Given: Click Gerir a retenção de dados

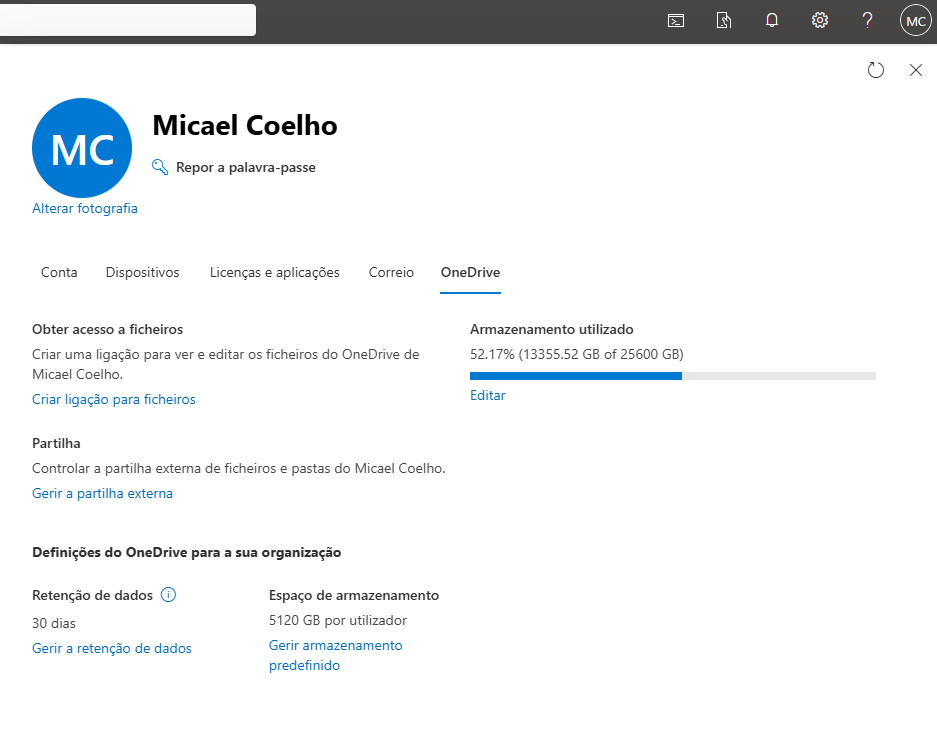Looking at the screenshot, I should (112, 648).
